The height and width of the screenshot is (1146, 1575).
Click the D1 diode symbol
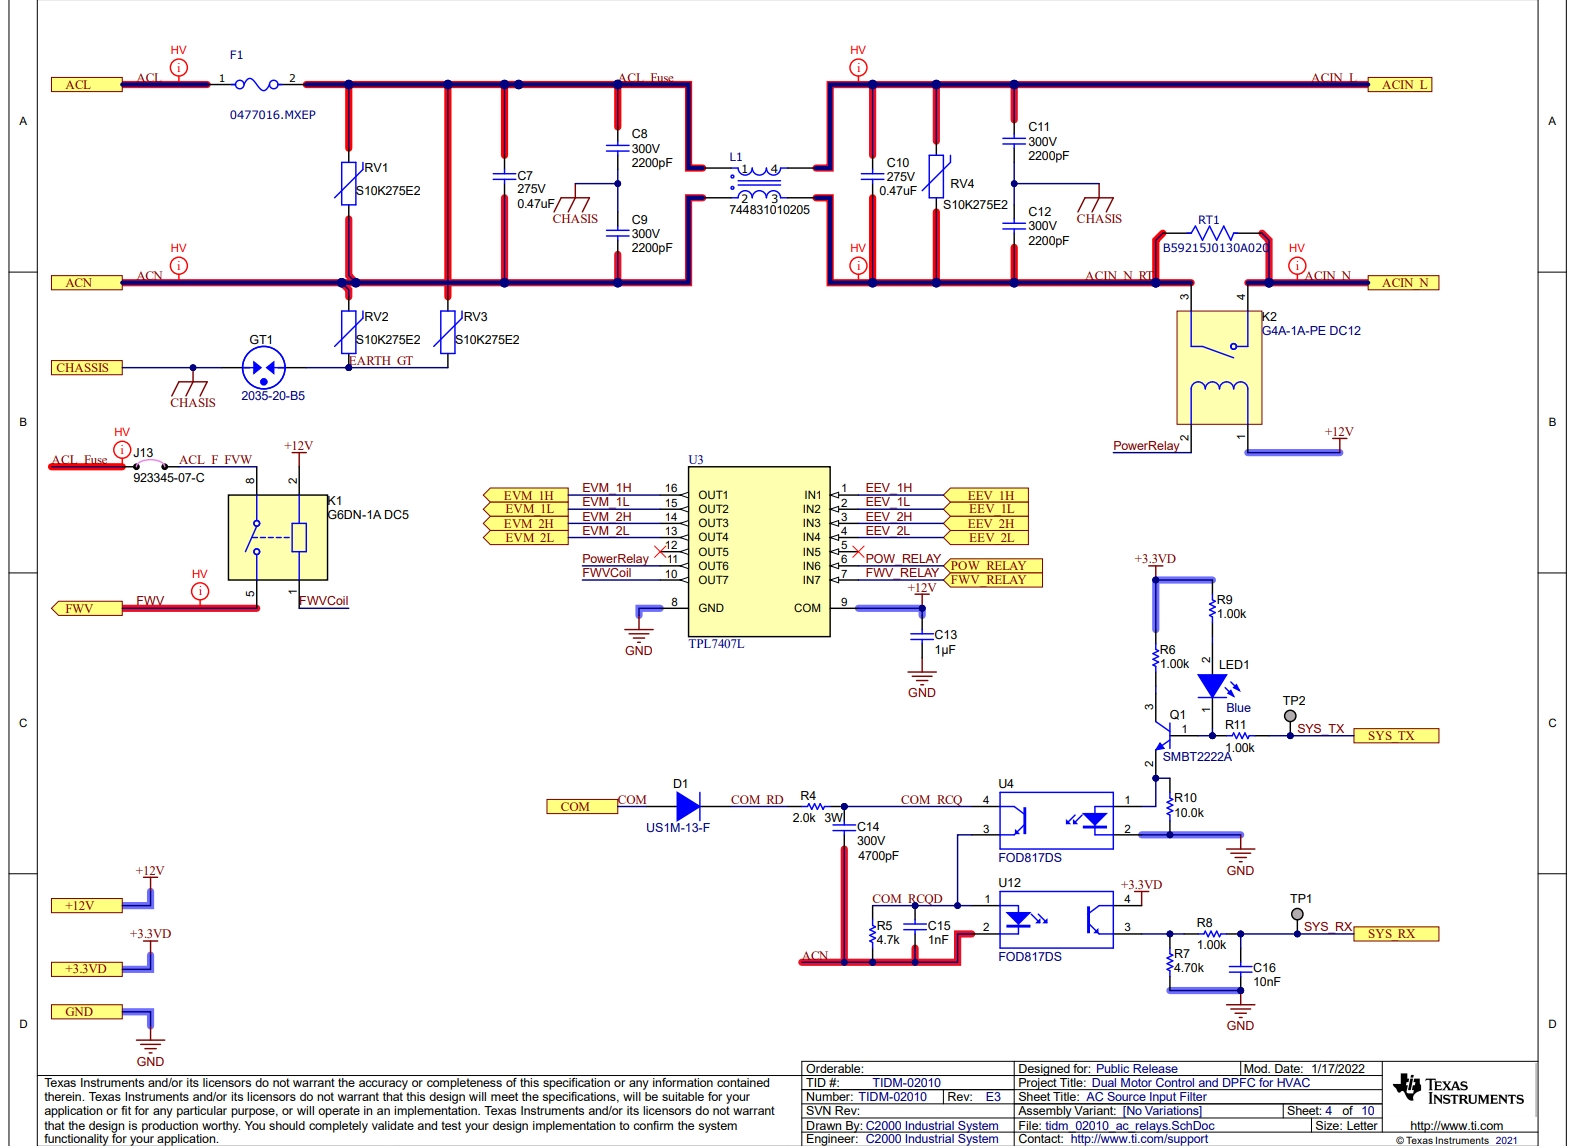pos(687,806)
